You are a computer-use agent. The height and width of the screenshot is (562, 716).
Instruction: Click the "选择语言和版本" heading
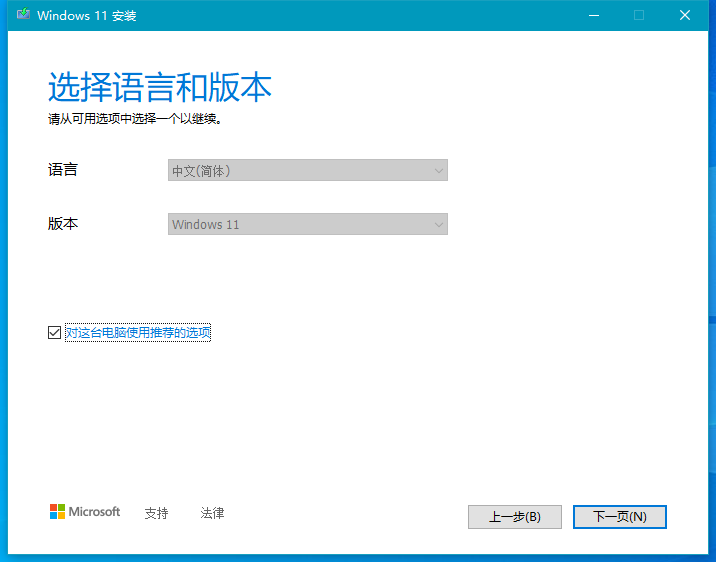pyautogui.click(x=160, y=87)
